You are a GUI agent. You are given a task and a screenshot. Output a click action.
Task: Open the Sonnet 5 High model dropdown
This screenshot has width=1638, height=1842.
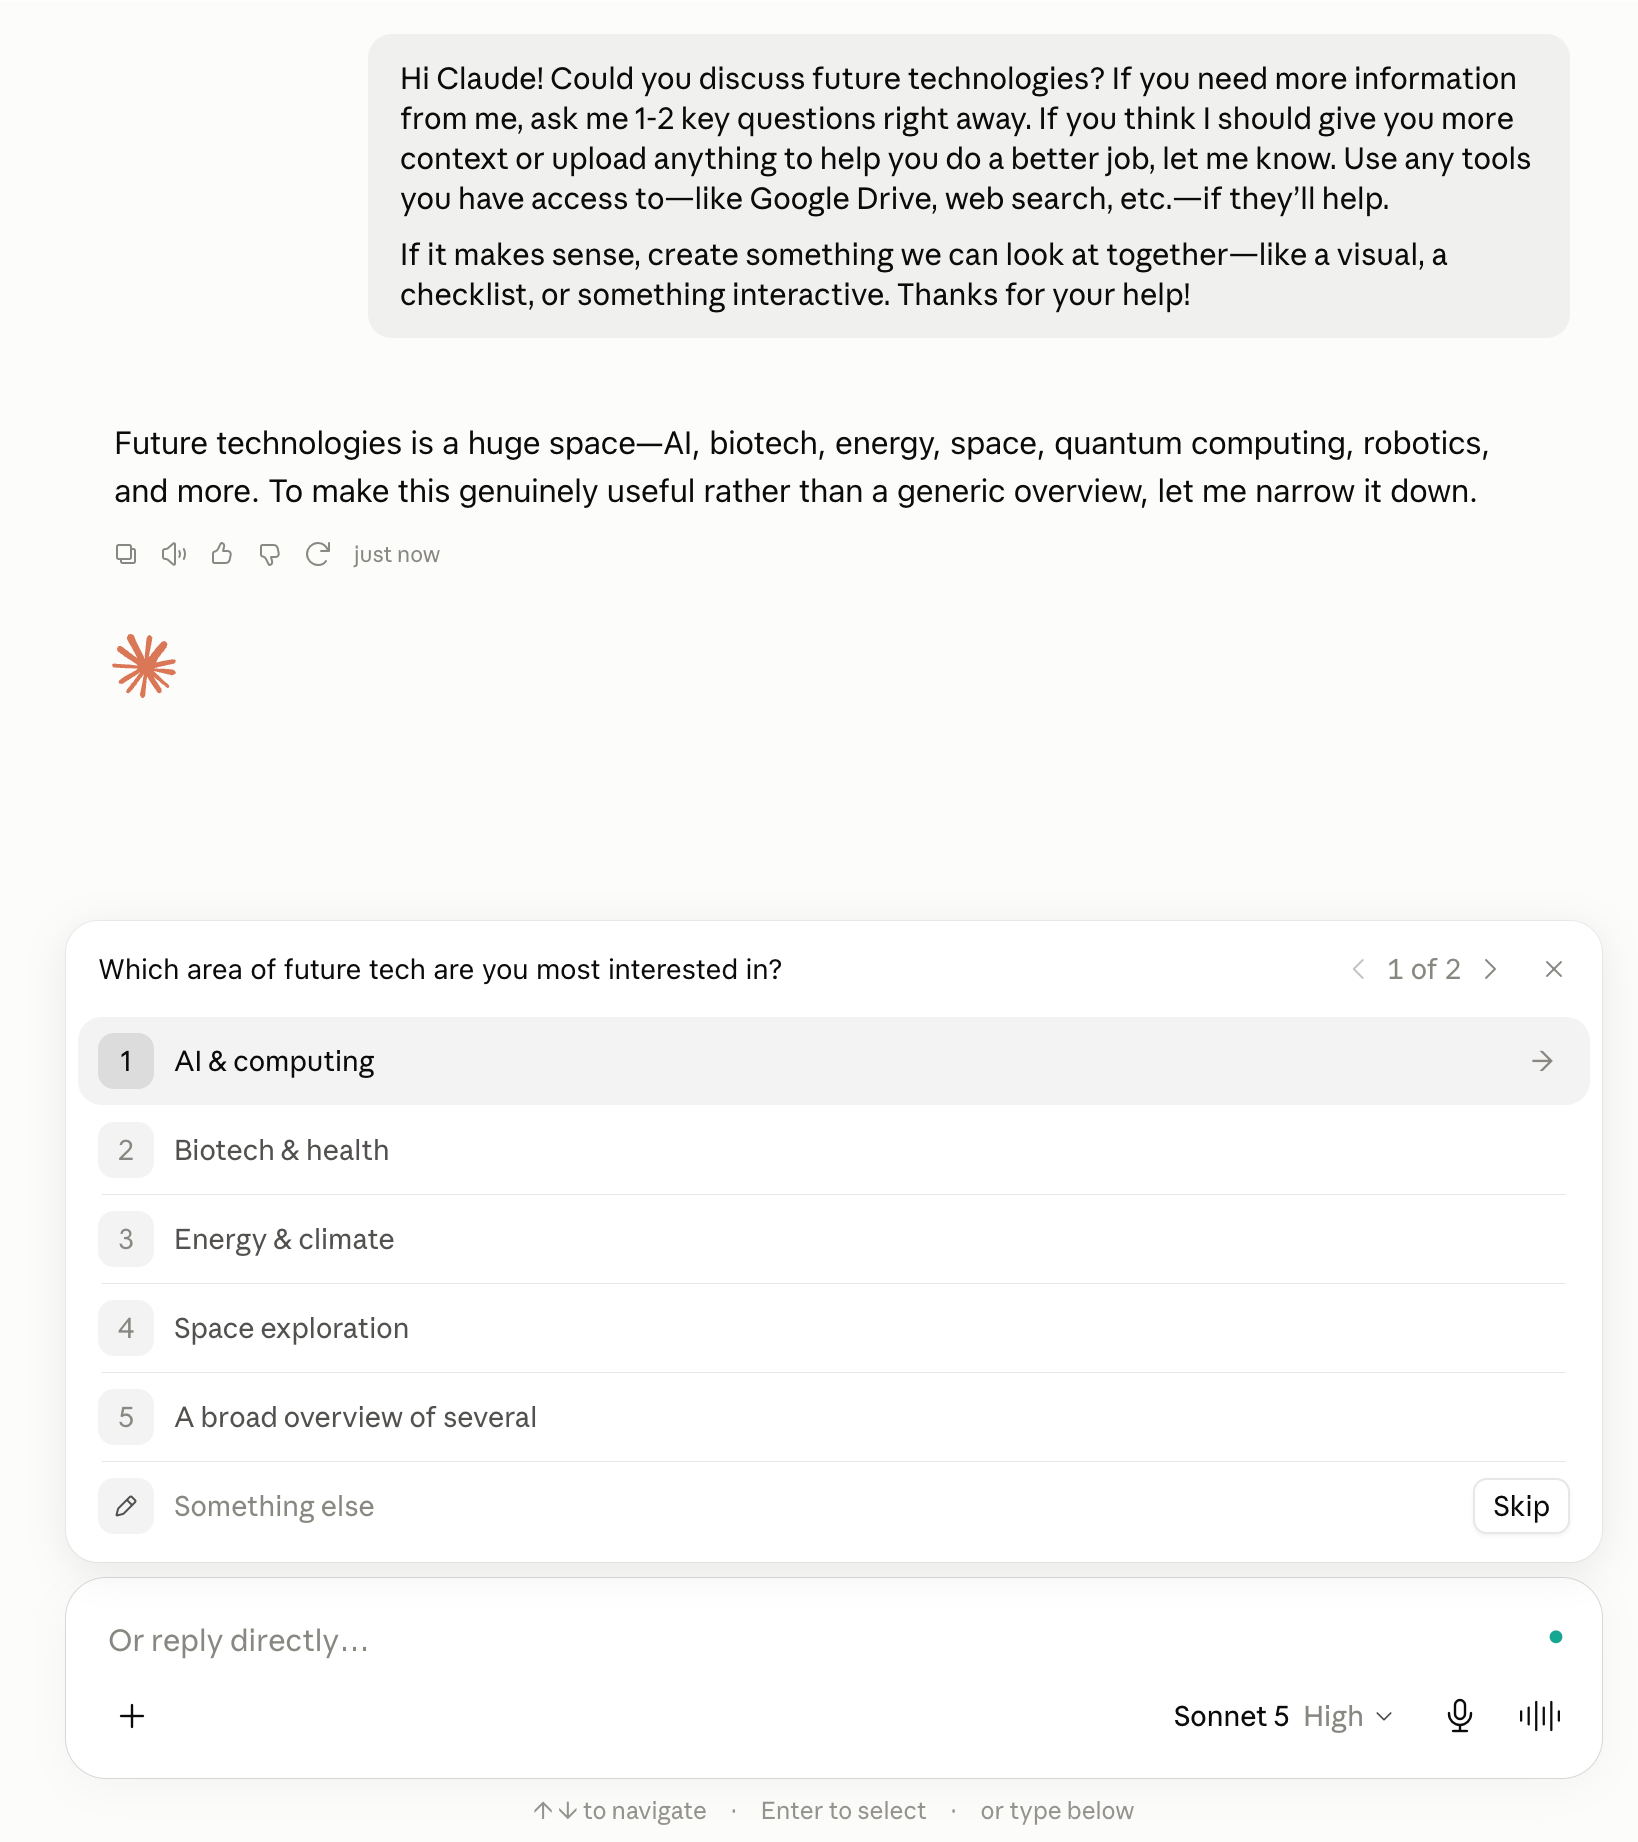point(1283,1717)
